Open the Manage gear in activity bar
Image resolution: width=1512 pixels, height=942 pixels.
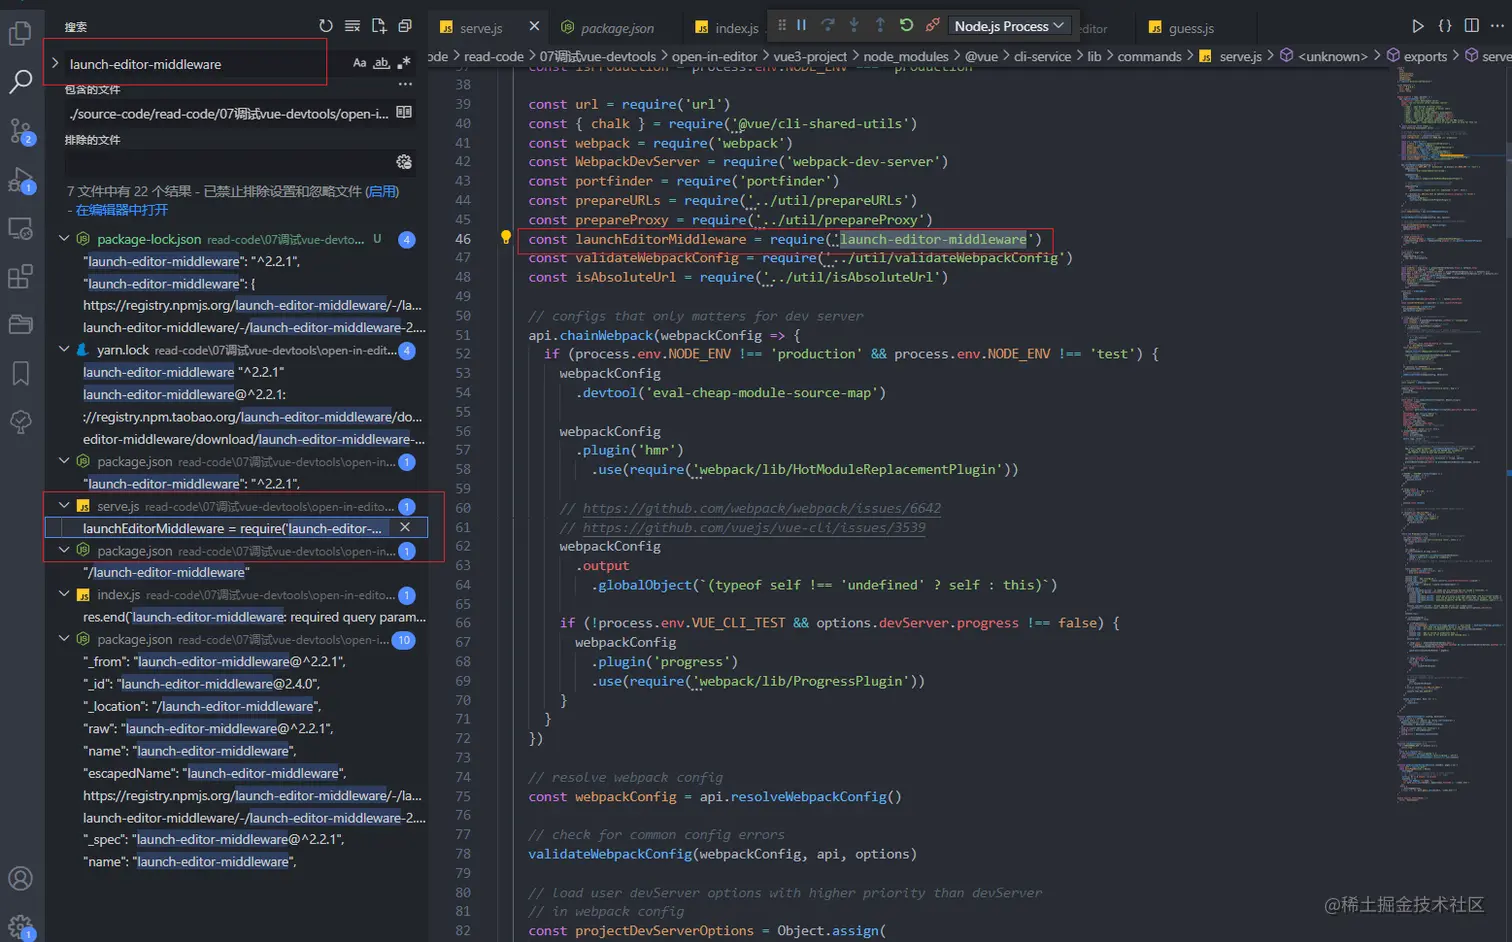(x=20, y=926)
